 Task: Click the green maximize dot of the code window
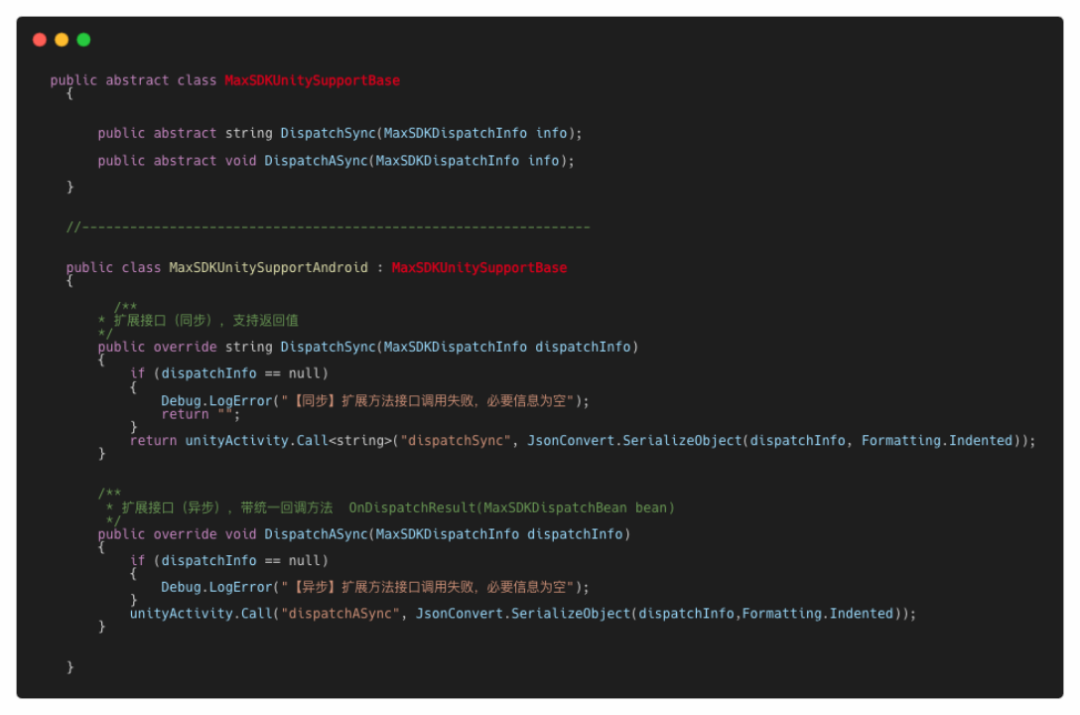point(83,40)
